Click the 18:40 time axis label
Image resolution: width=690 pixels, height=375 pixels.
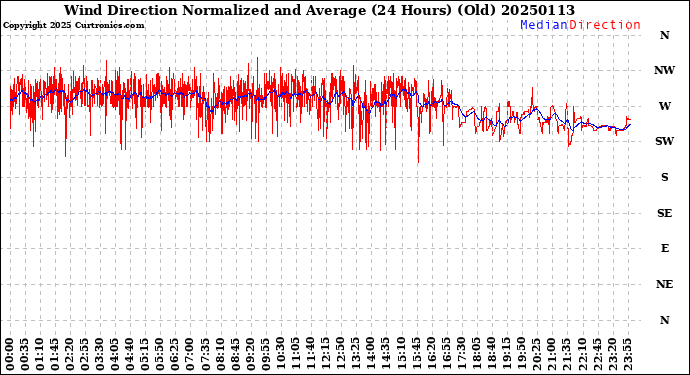tap(491, 354)
